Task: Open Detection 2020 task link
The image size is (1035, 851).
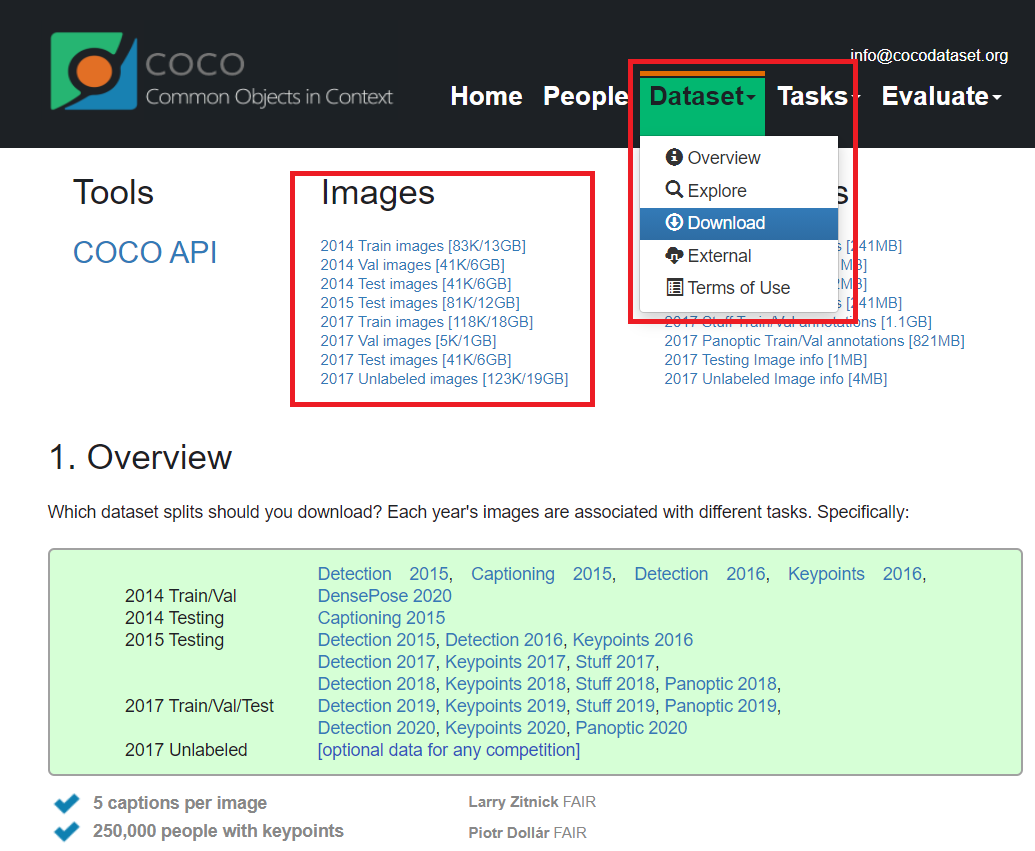Action: click(376, 728)
